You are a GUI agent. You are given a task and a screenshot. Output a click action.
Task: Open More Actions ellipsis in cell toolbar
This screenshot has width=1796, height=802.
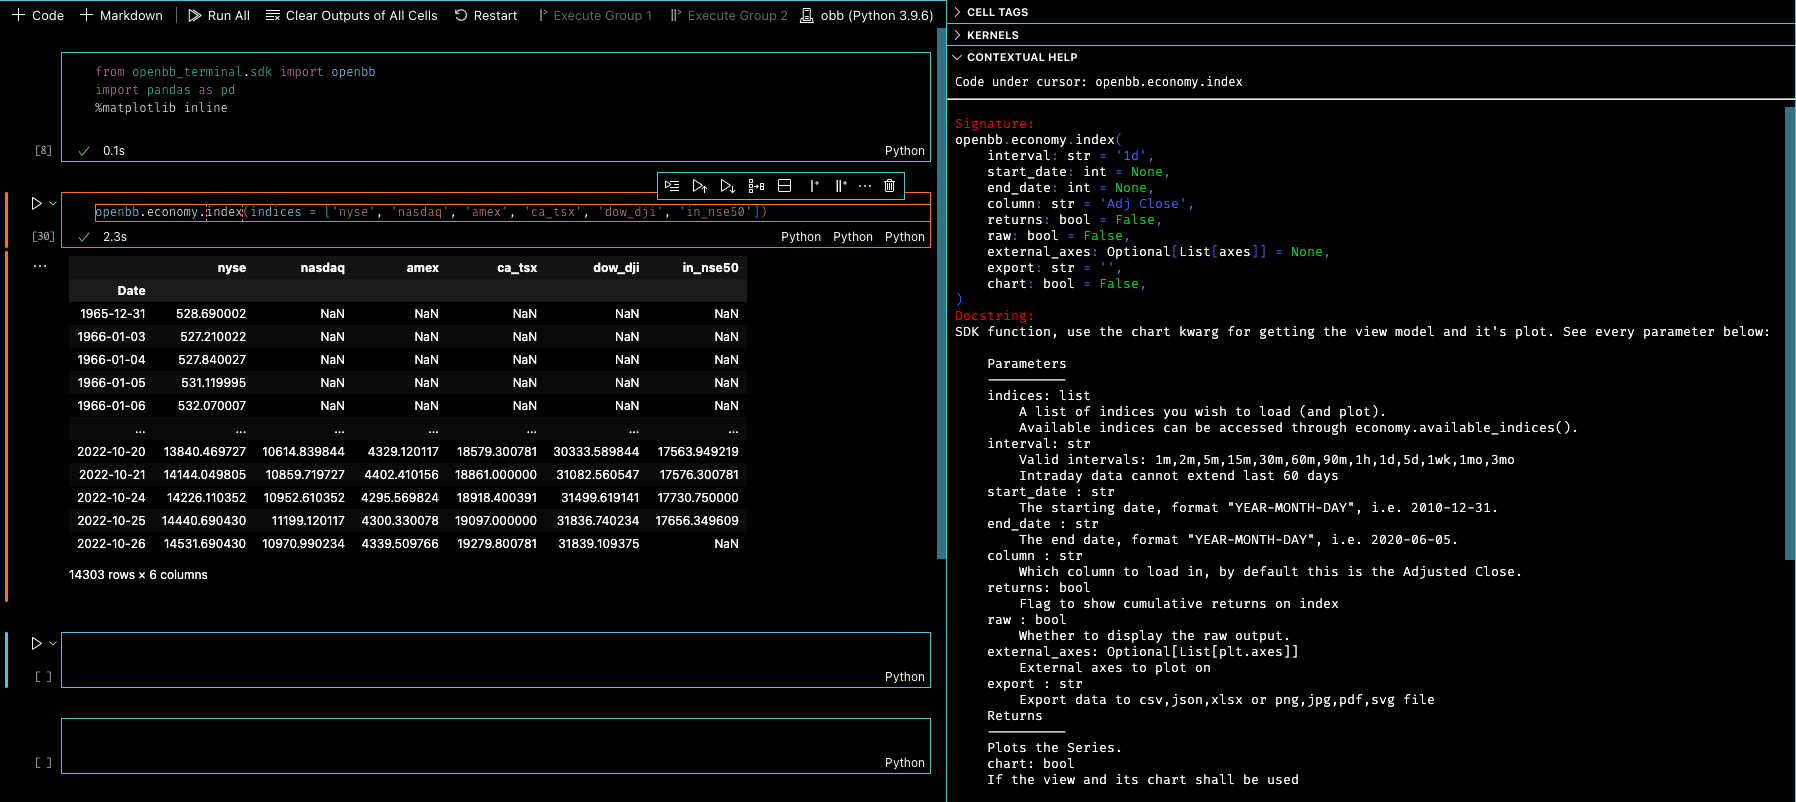(x=865, y=186)
